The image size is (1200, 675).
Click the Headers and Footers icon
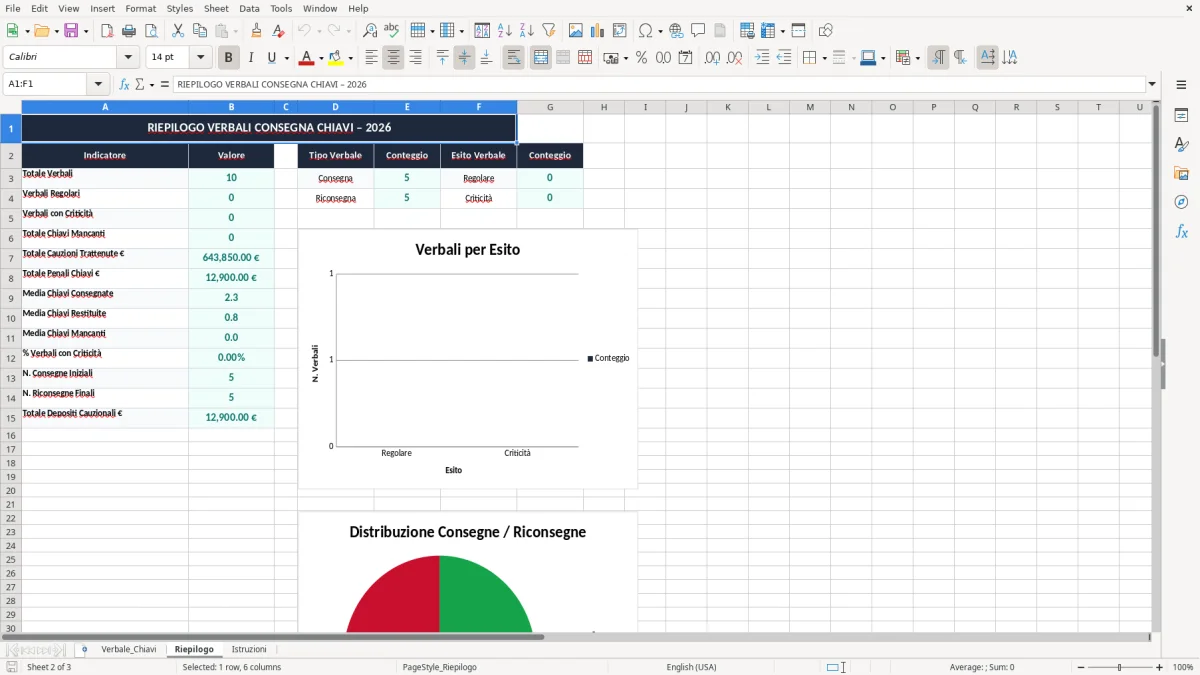pos(720,31)
